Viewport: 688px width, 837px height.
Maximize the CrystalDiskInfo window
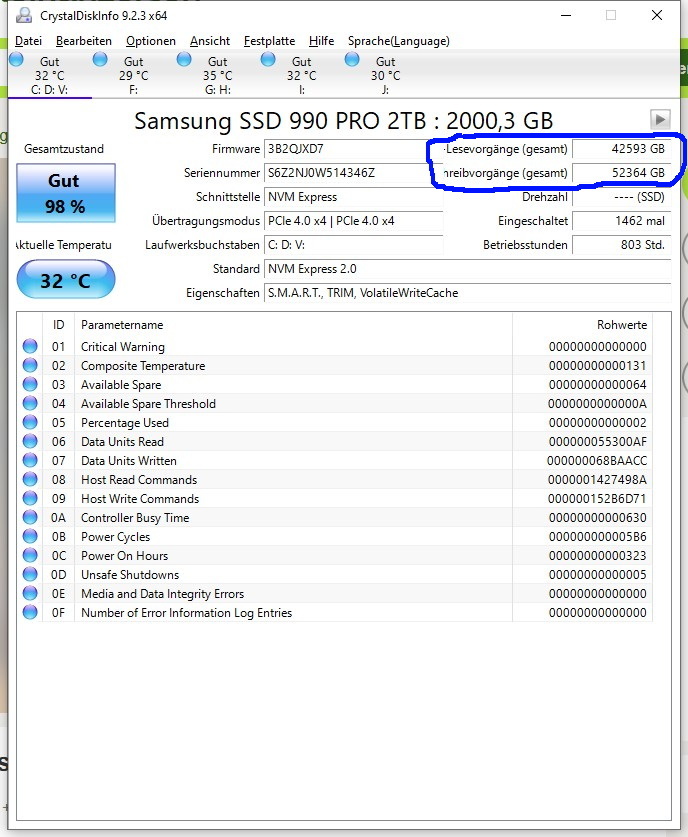611,15
